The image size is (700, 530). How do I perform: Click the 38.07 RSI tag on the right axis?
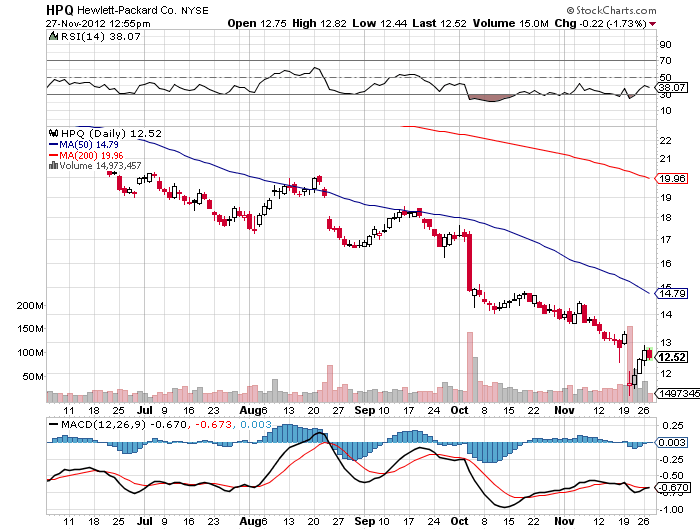(x=672, y=88)
